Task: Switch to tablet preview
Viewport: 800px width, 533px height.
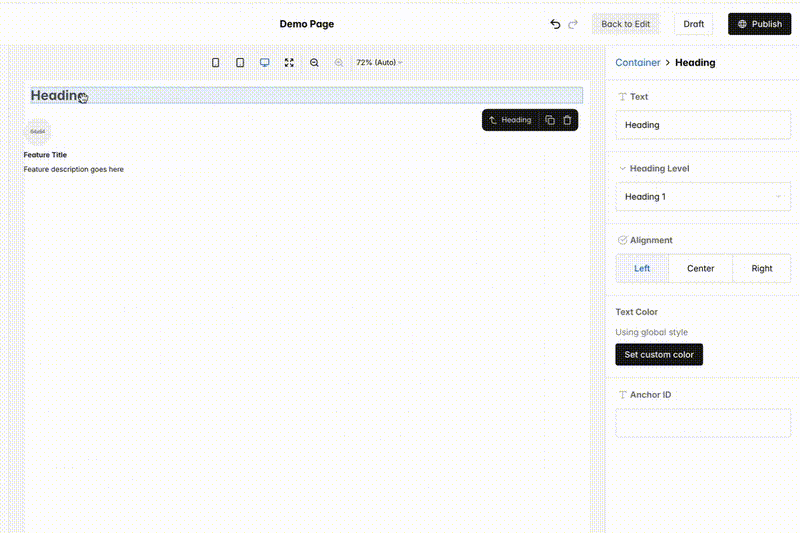Action: pyautogui.click(x=240, y=62)
